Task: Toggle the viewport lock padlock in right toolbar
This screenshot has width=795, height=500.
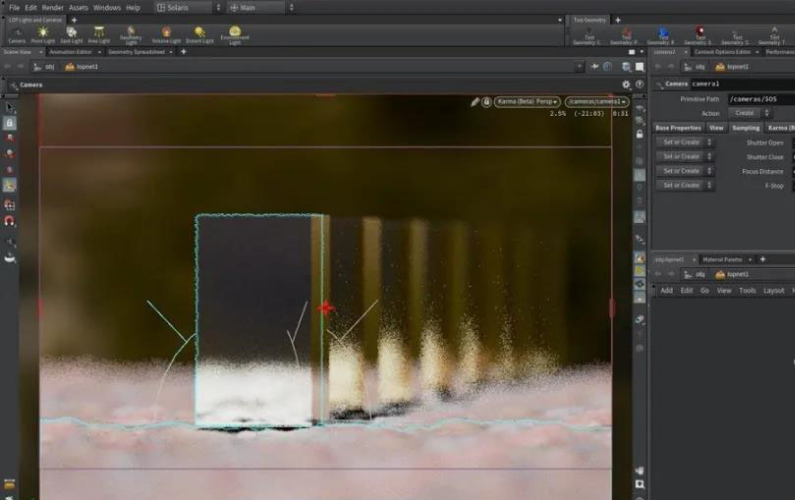Action: (x=640, y=134)
